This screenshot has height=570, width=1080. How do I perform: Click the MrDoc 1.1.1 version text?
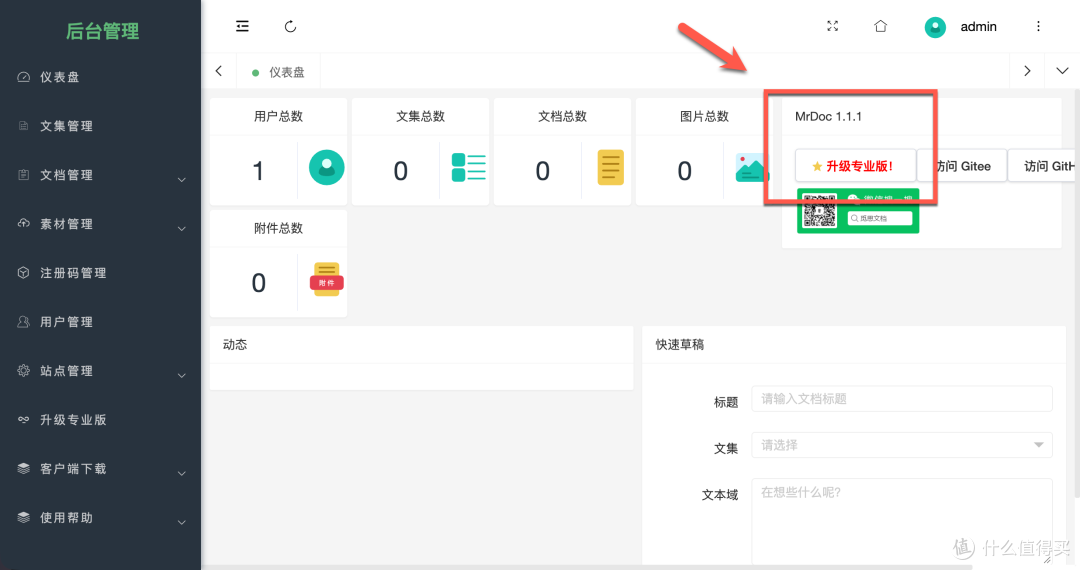click(x=828, y=116)
